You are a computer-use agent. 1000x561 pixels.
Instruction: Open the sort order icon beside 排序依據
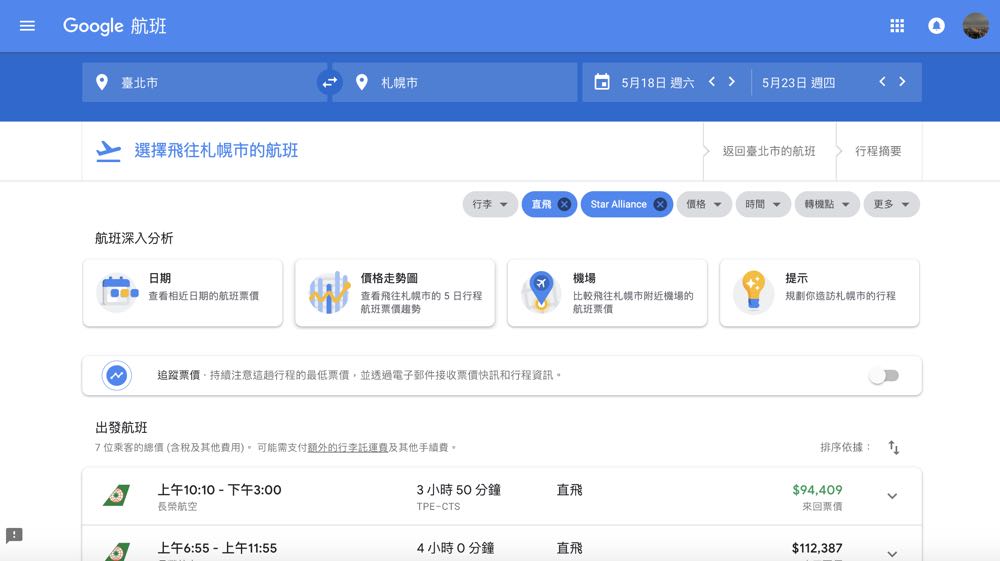pyautogui.click(x=893, y=448)
